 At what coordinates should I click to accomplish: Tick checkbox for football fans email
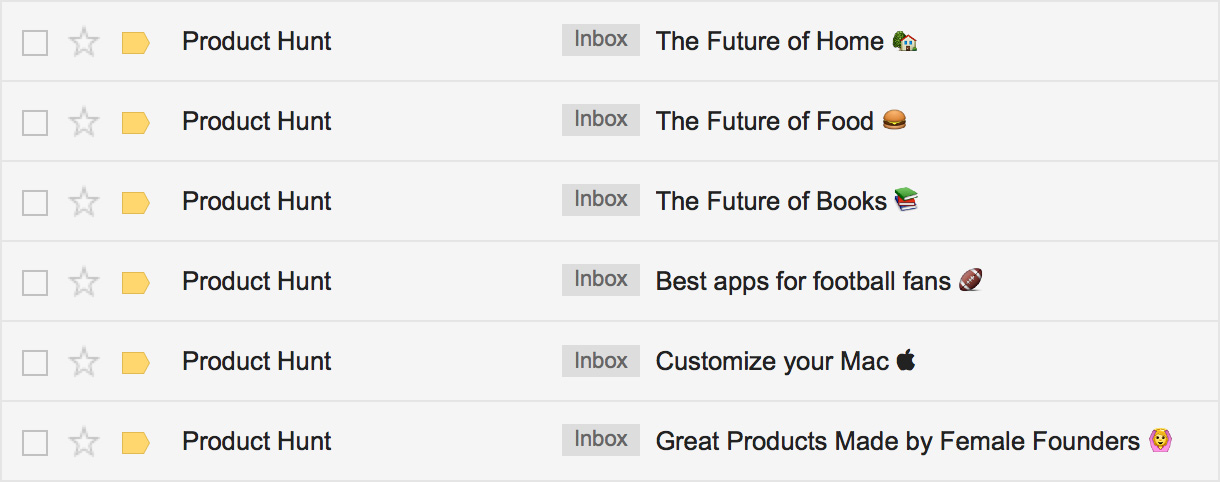click(x=35, y=282)
